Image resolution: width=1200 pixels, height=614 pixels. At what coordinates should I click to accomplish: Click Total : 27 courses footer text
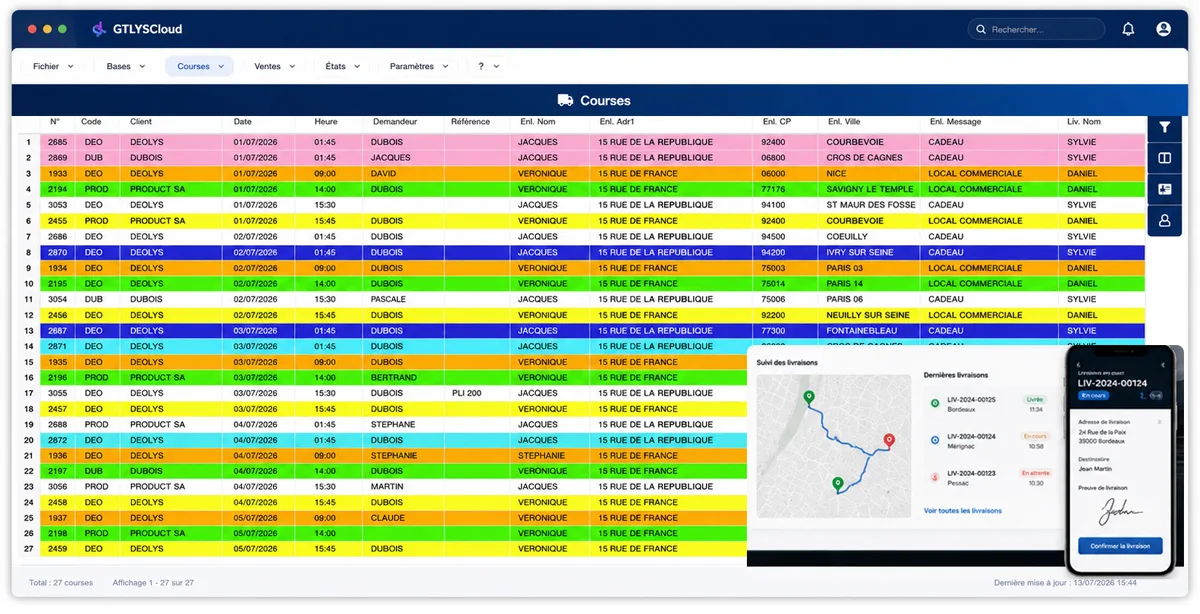[x=61, y=582]
